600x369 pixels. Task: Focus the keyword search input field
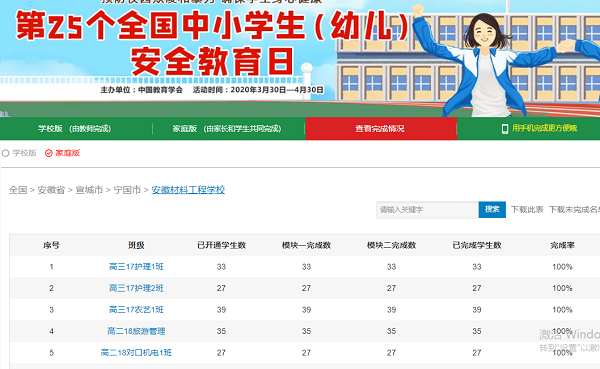tap(427, 210)
